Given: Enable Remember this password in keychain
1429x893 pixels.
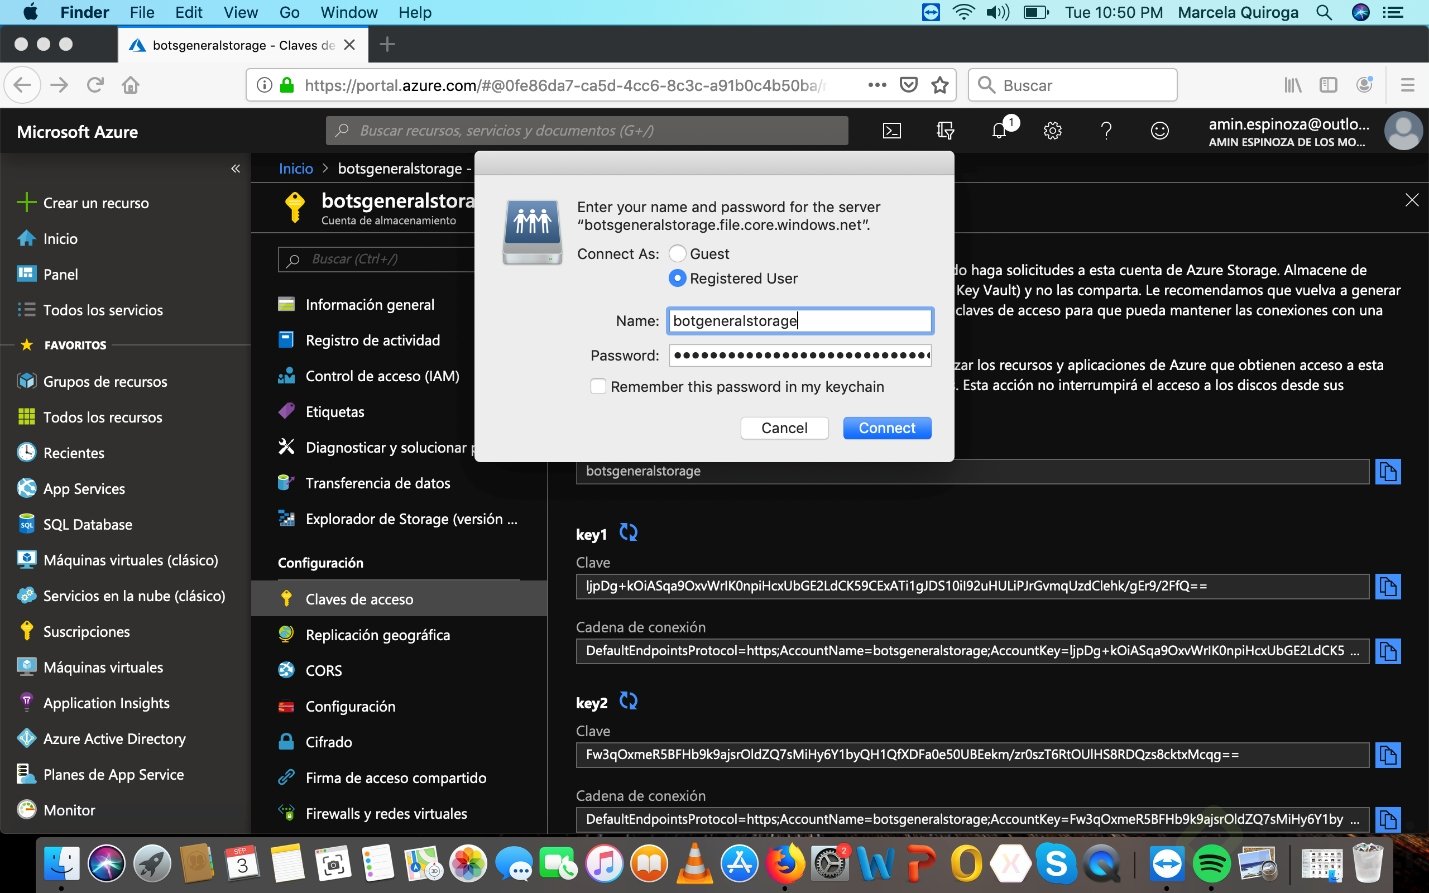Looking at the screenshot, I should pyautogui.click(x=598, y=386).
